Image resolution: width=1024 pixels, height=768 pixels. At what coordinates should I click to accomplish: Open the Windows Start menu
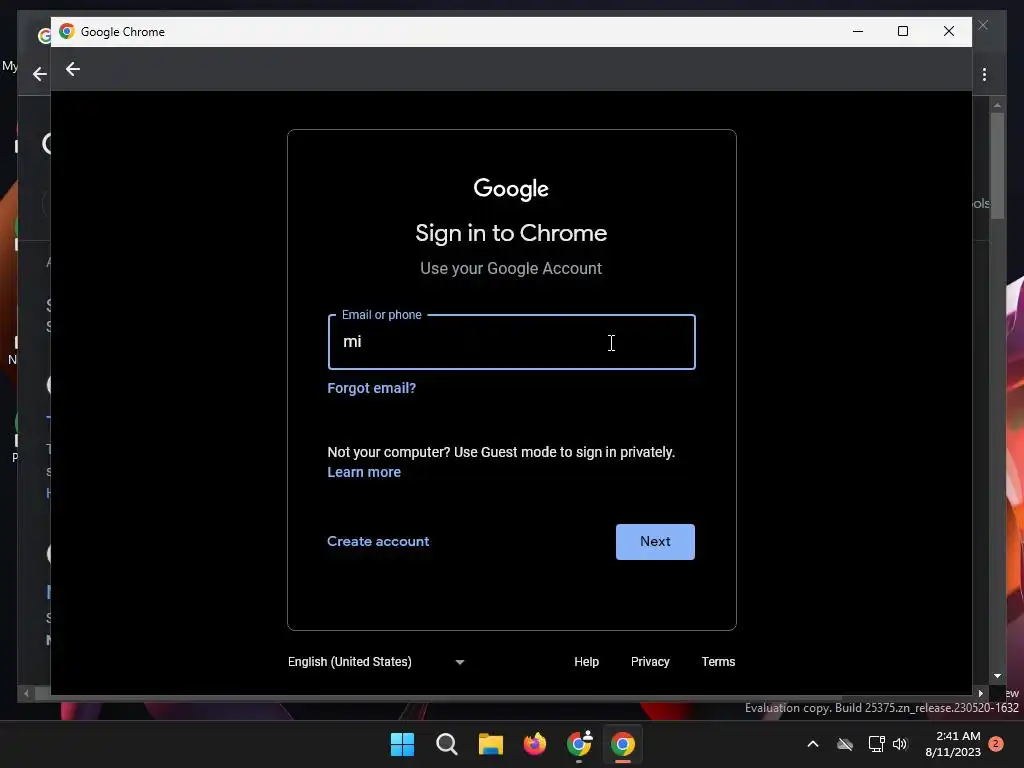coord(402,744)
